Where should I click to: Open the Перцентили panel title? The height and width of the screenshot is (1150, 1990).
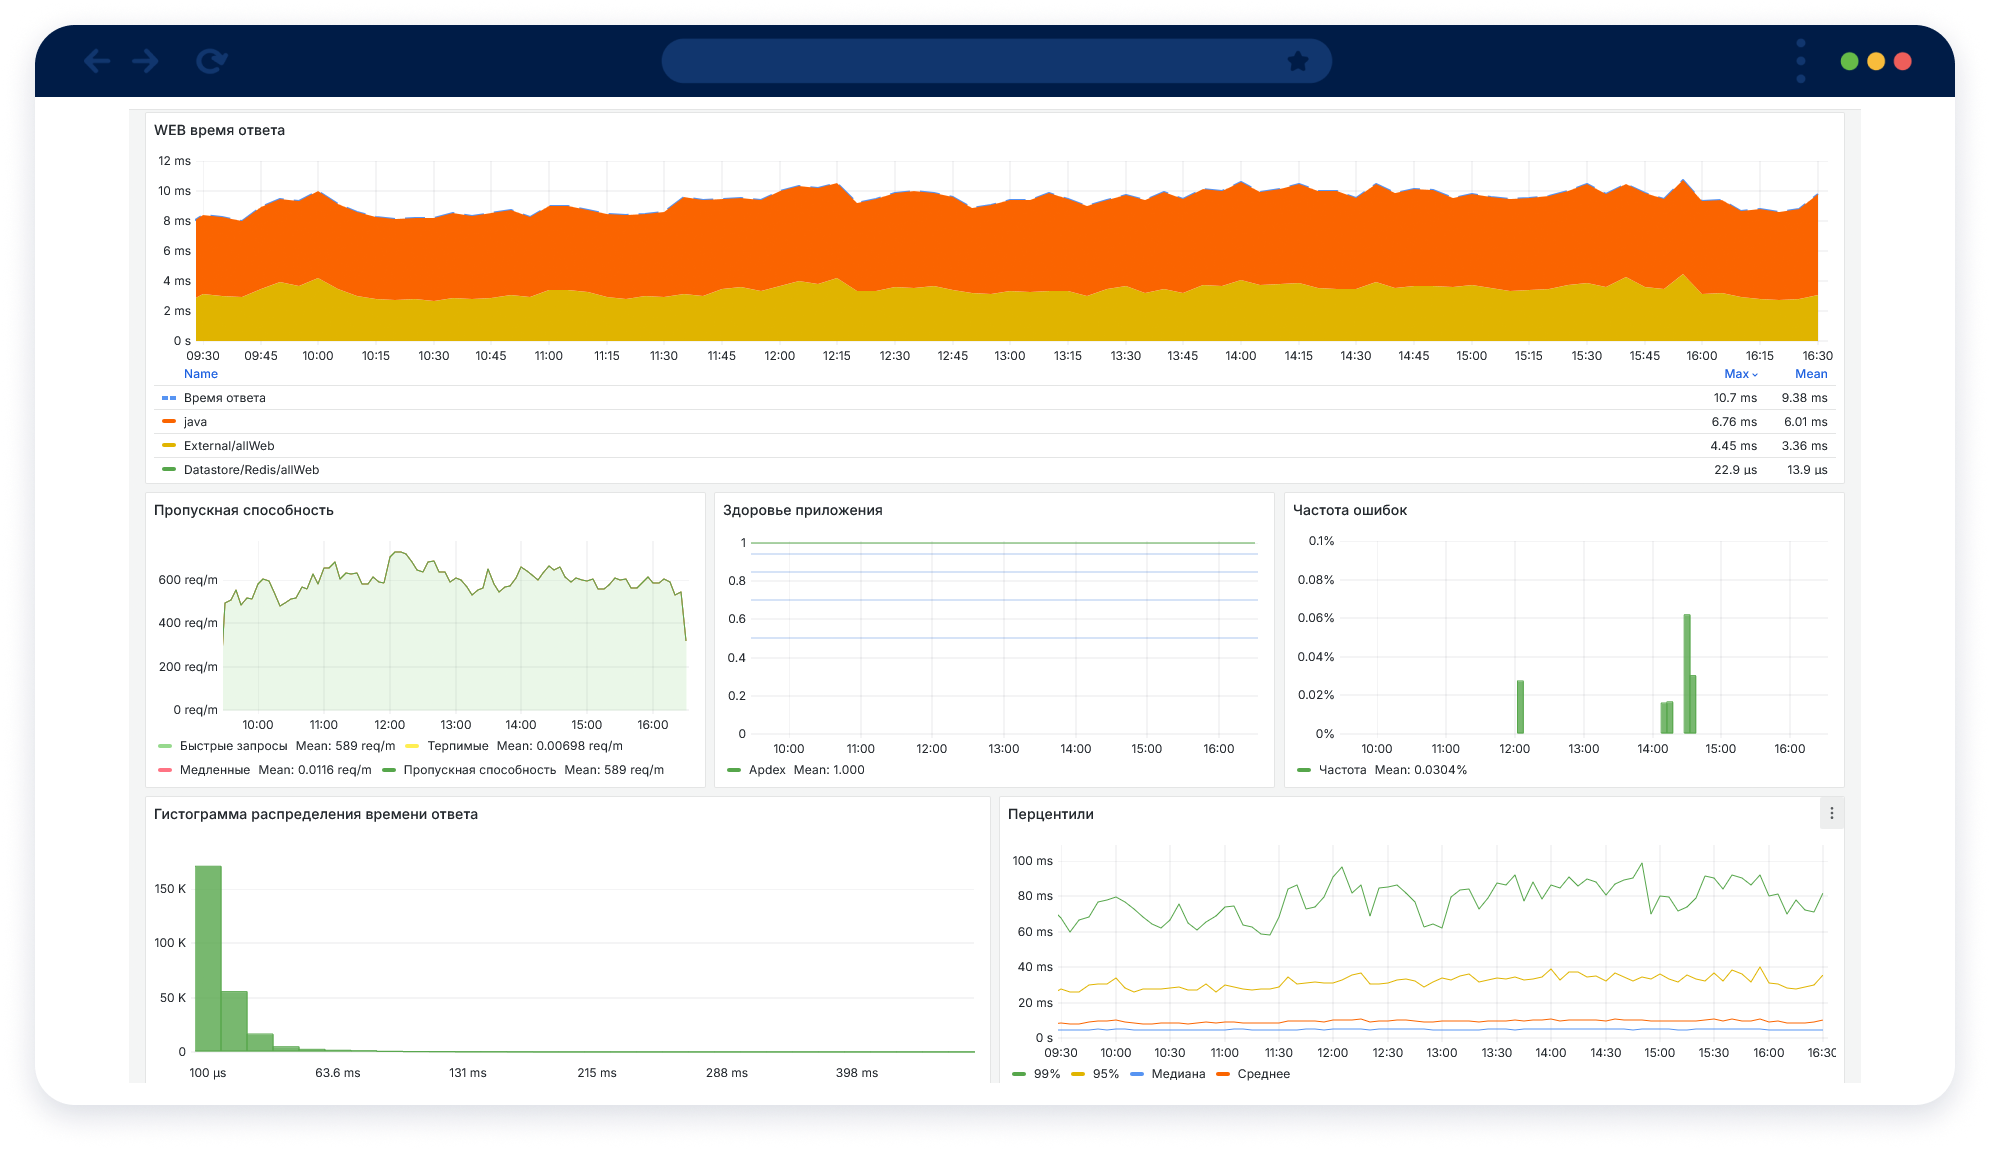[x=1051, y=814]
